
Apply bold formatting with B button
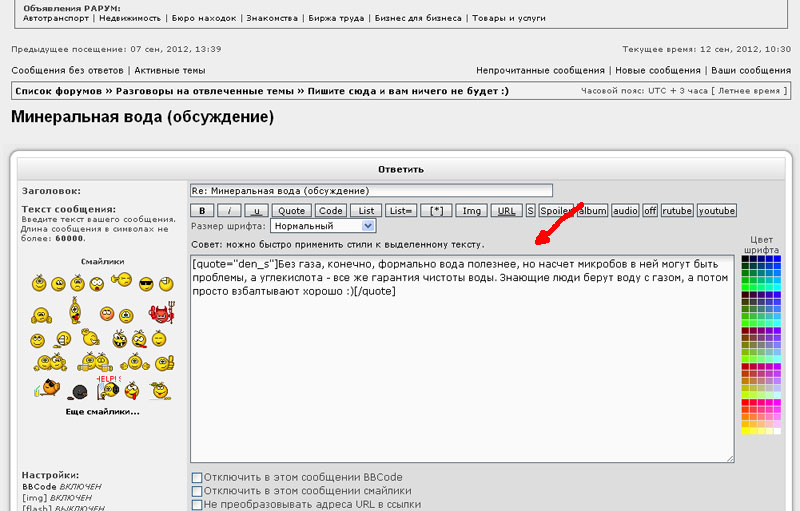pos(202,211)
